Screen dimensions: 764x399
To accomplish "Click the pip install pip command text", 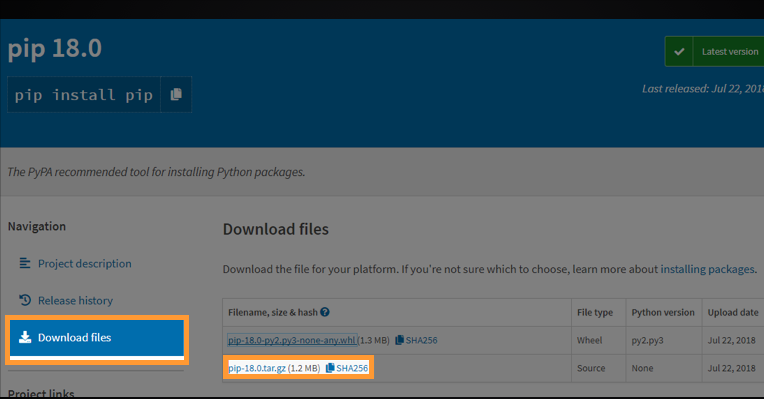I will [x=84, y=95].
